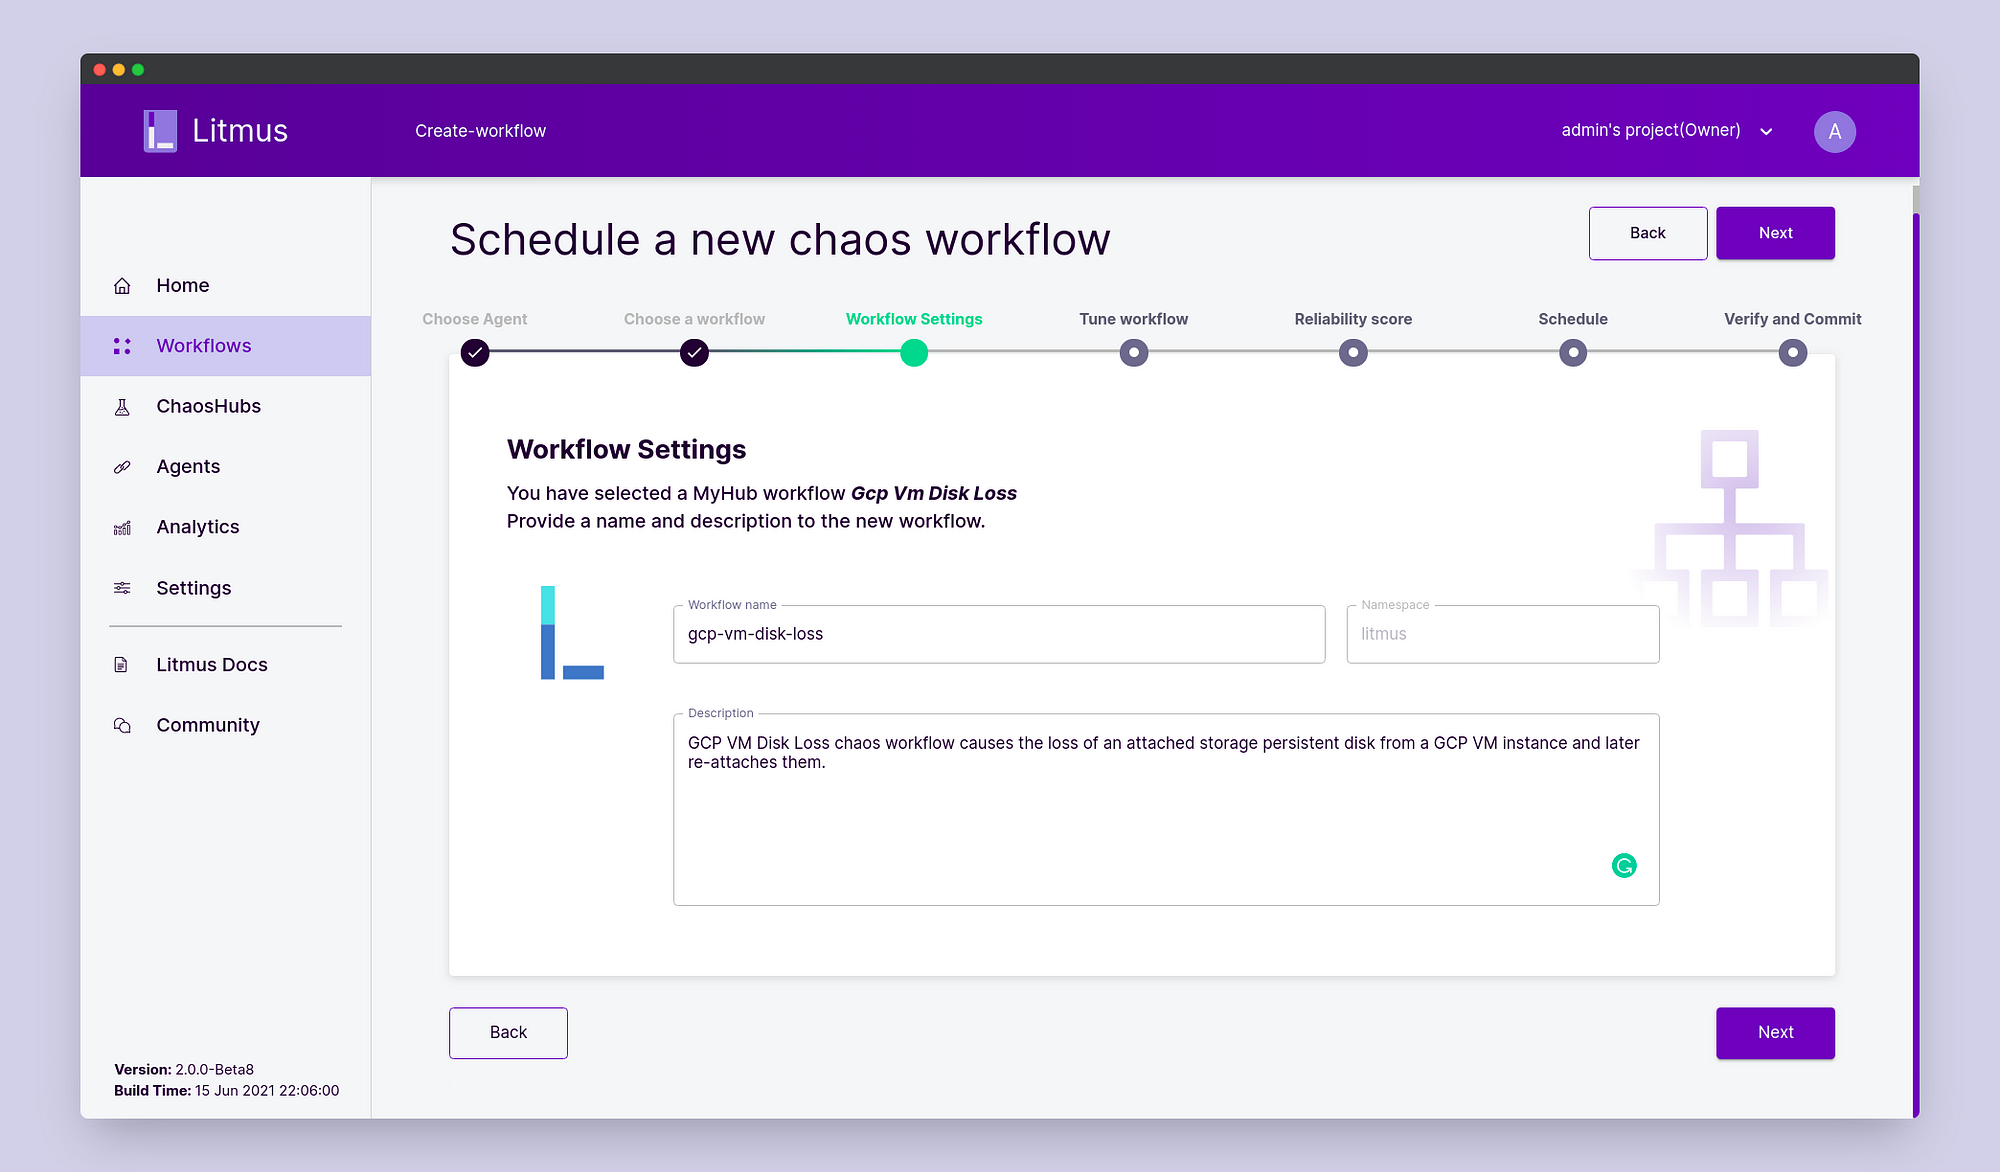Open the user avatar A menu

click(1835, 132)
